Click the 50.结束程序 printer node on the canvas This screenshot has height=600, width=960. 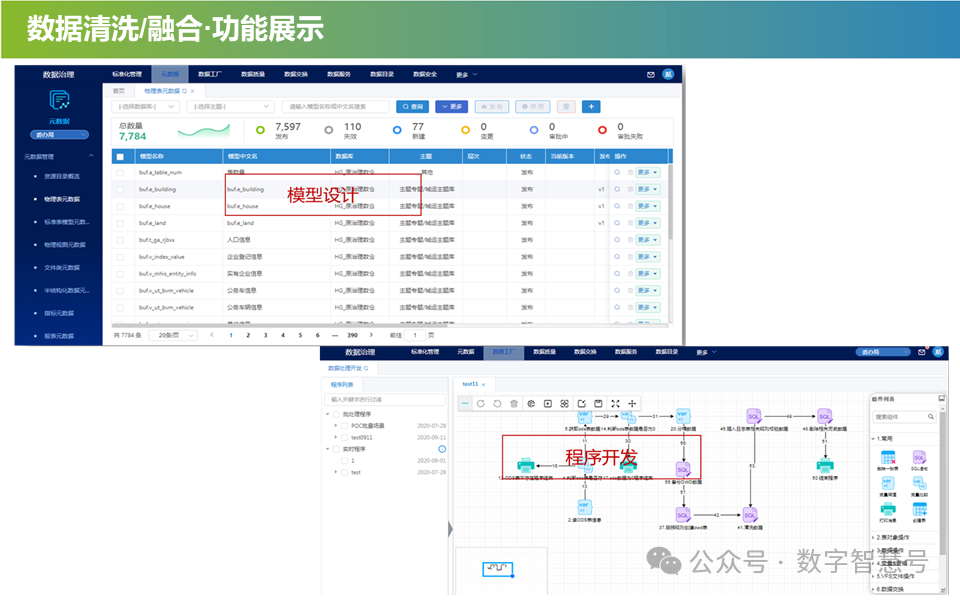point(825,466)
